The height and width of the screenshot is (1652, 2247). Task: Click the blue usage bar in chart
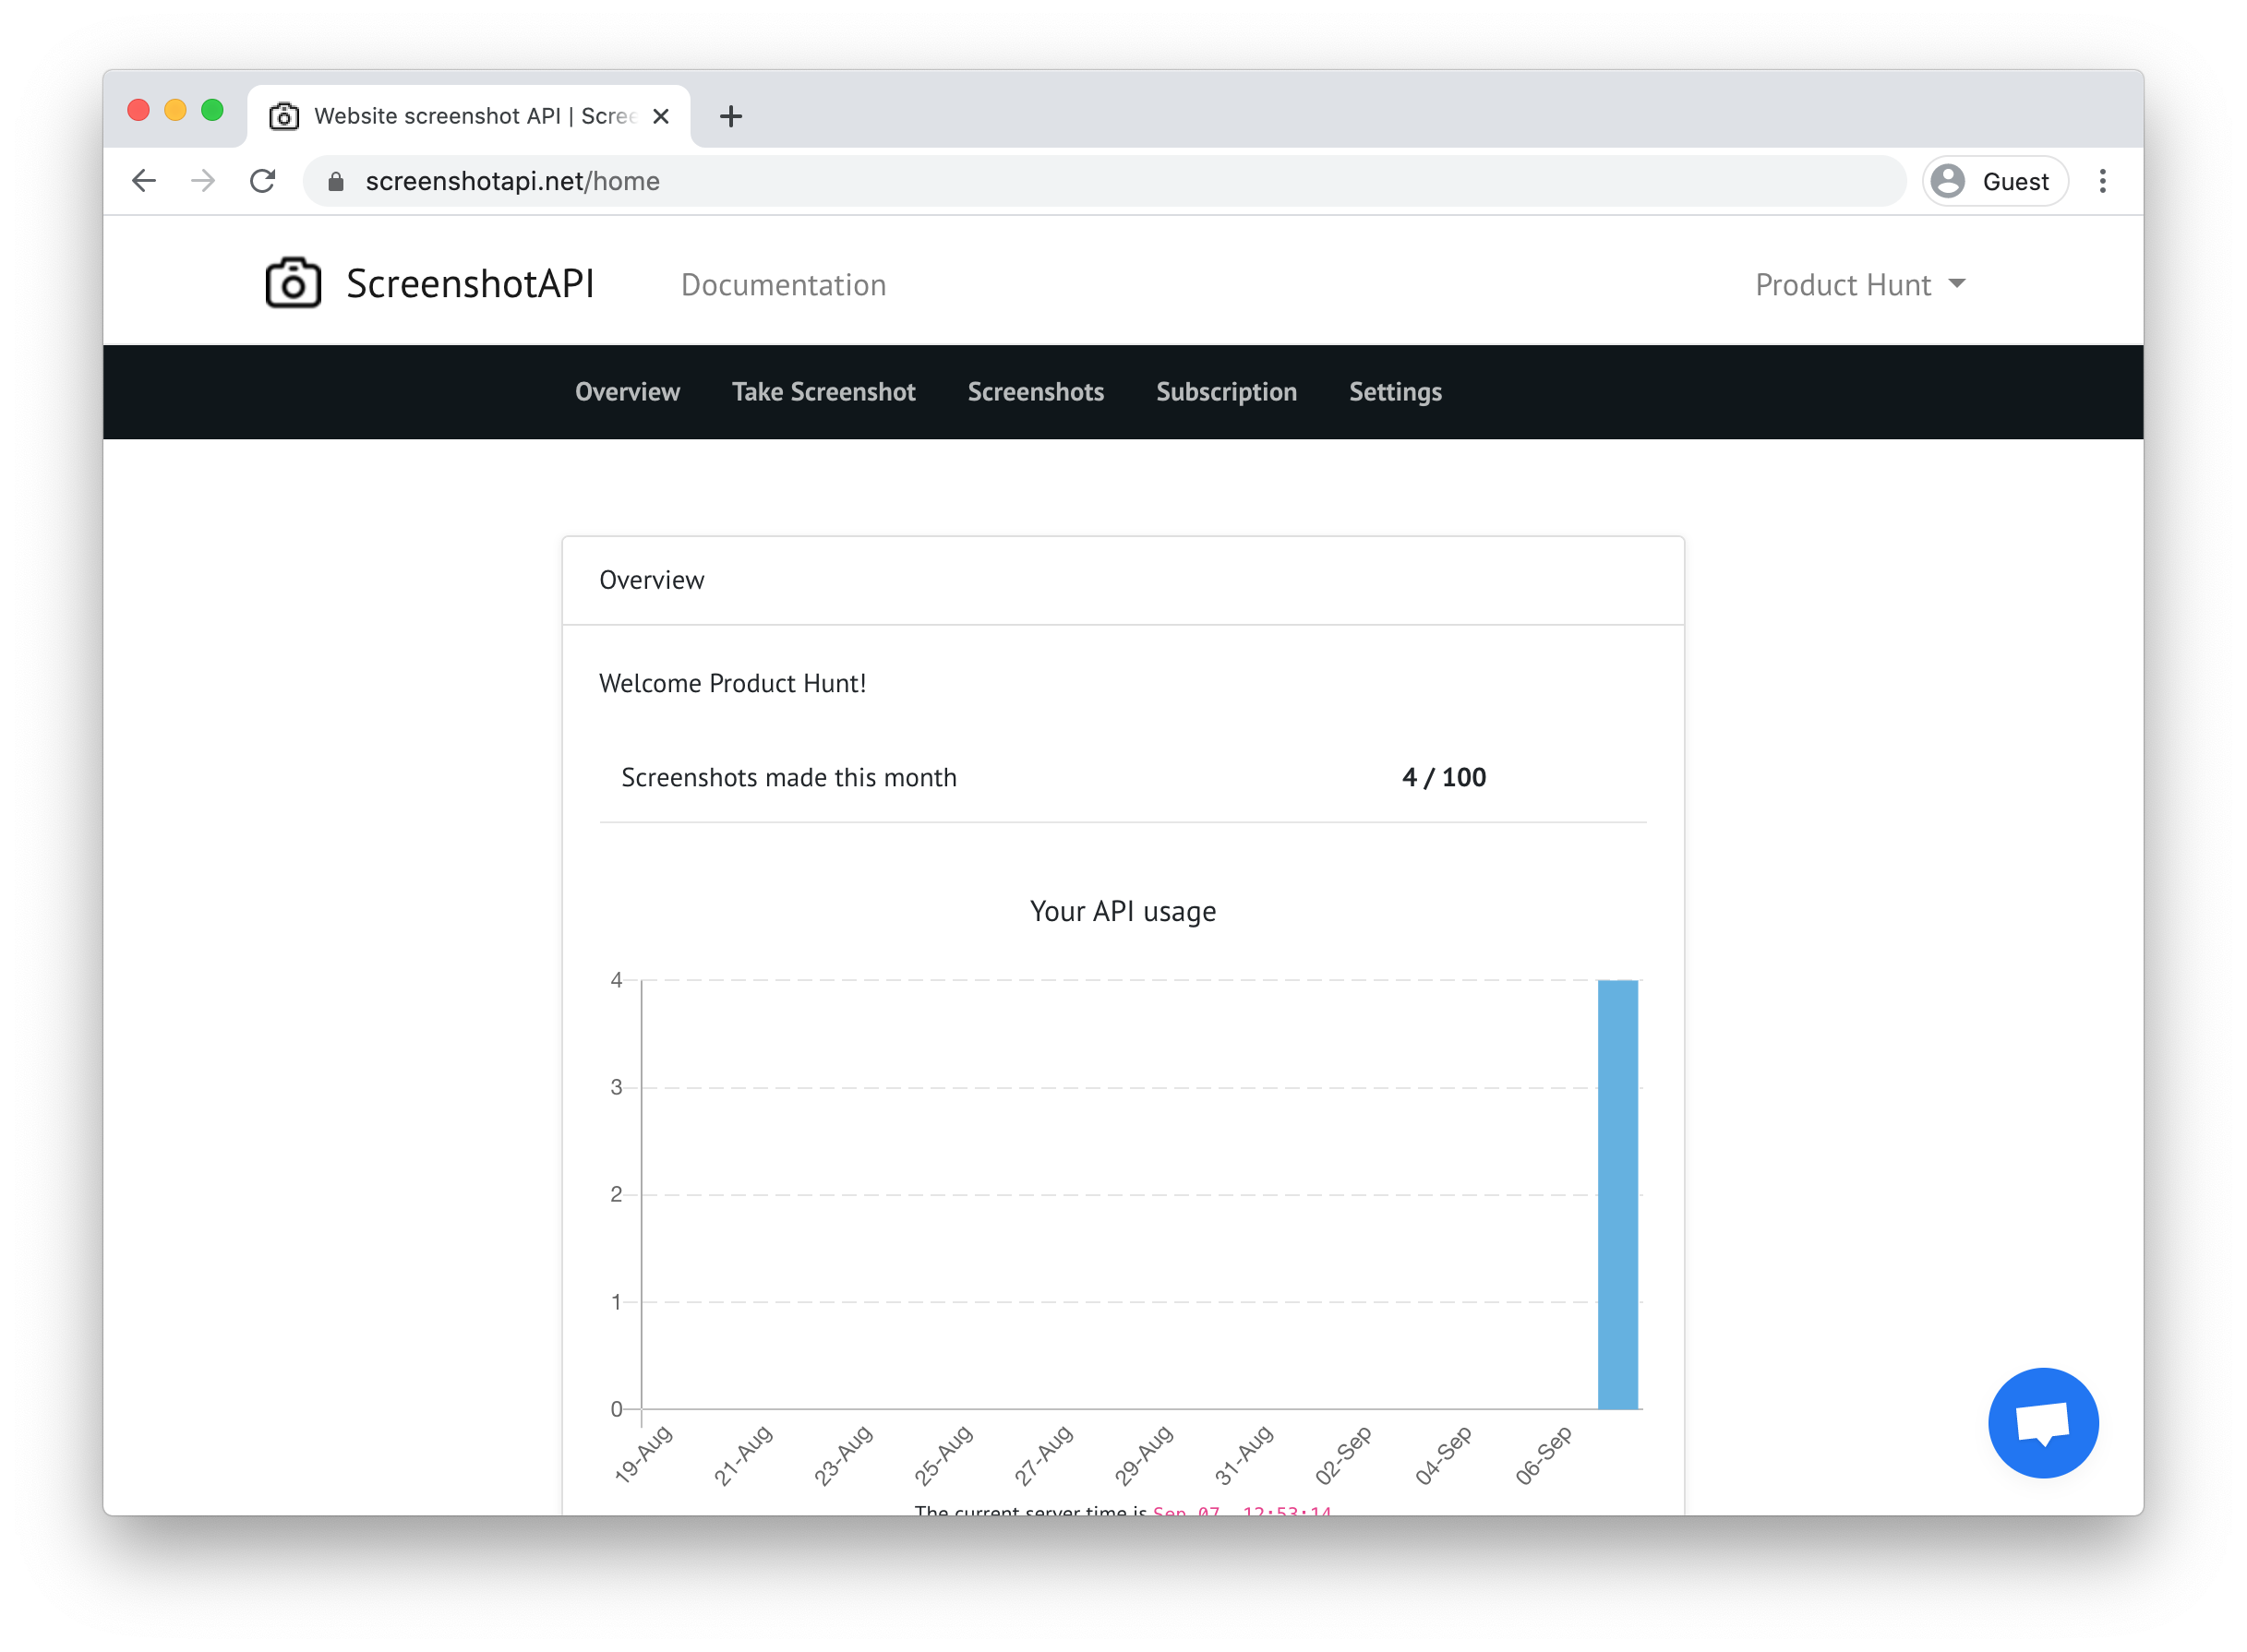[x=1617, y=1195]
